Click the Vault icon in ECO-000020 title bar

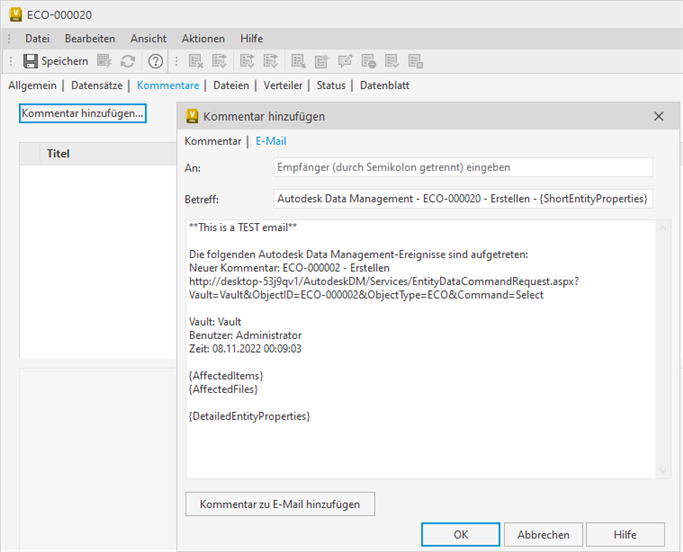point(15,15)
